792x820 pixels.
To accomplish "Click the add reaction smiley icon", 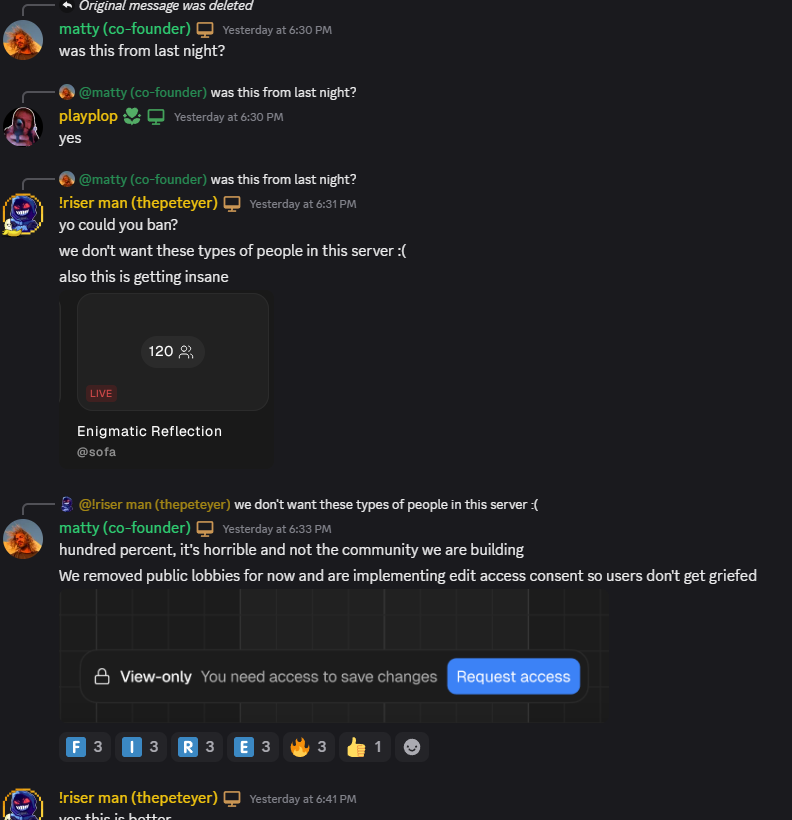I will click(x=411, y=747).
